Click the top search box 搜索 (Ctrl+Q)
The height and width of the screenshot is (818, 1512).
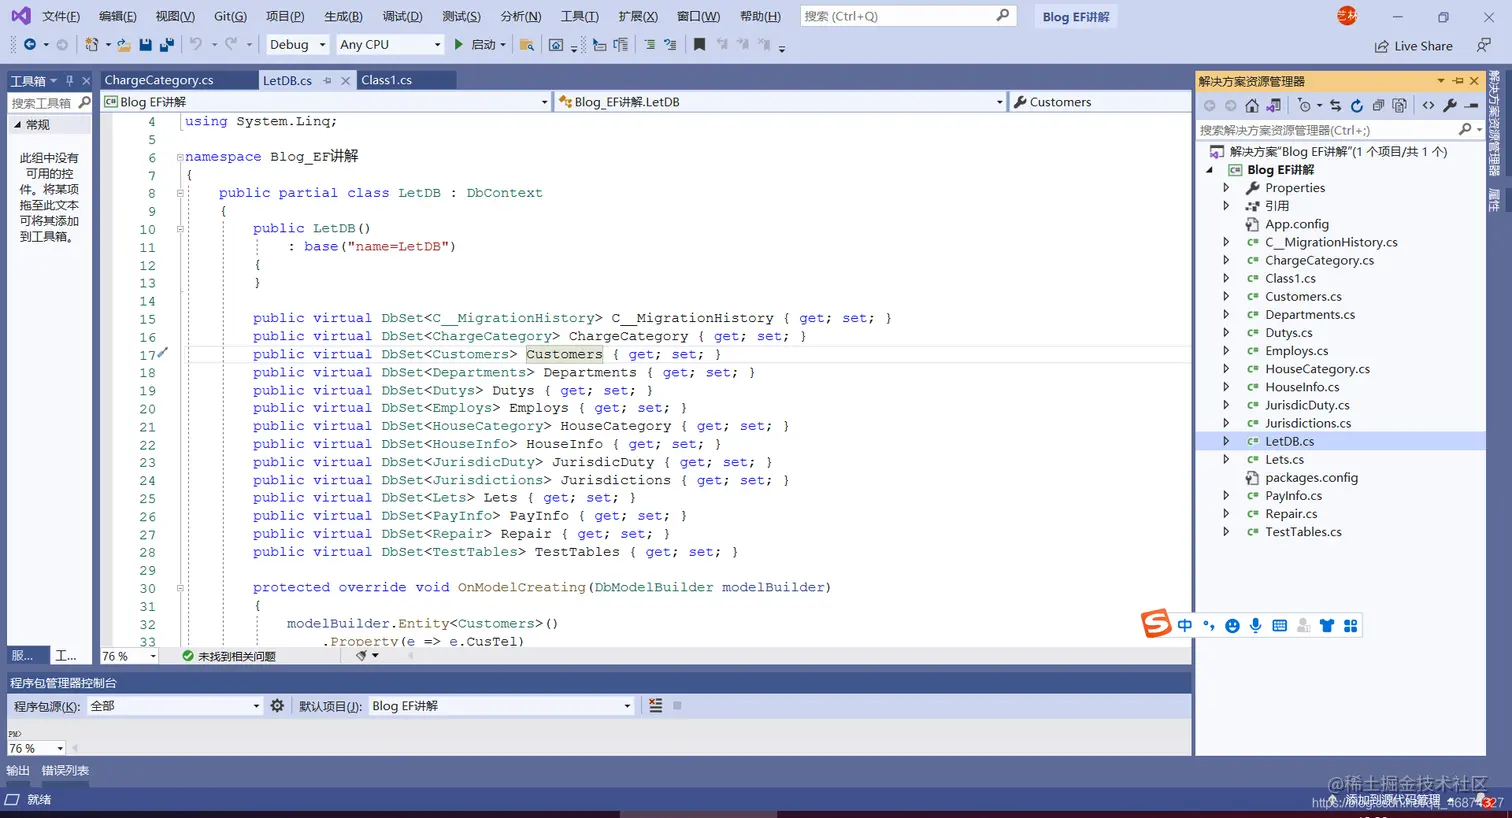[907, 16]
